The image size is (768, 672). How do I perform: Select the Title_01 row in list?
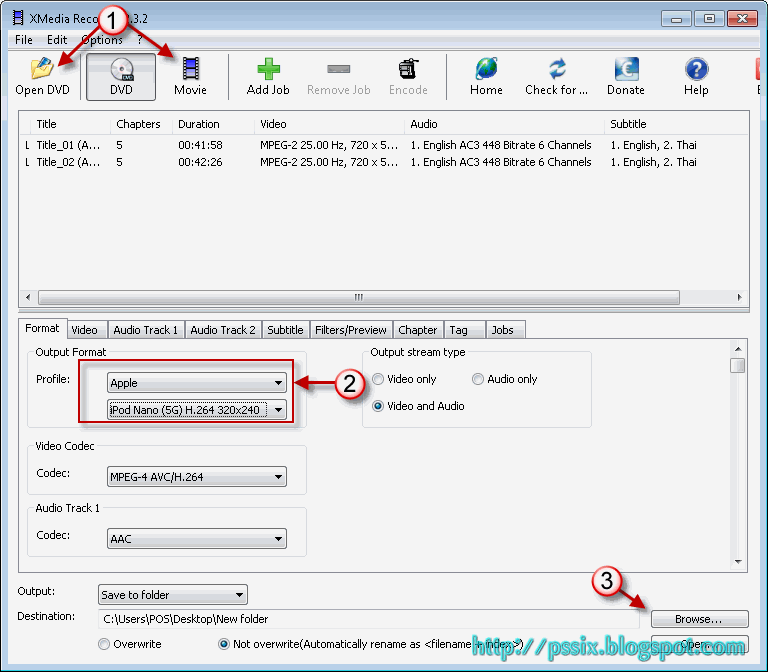(x=384, y=145)
